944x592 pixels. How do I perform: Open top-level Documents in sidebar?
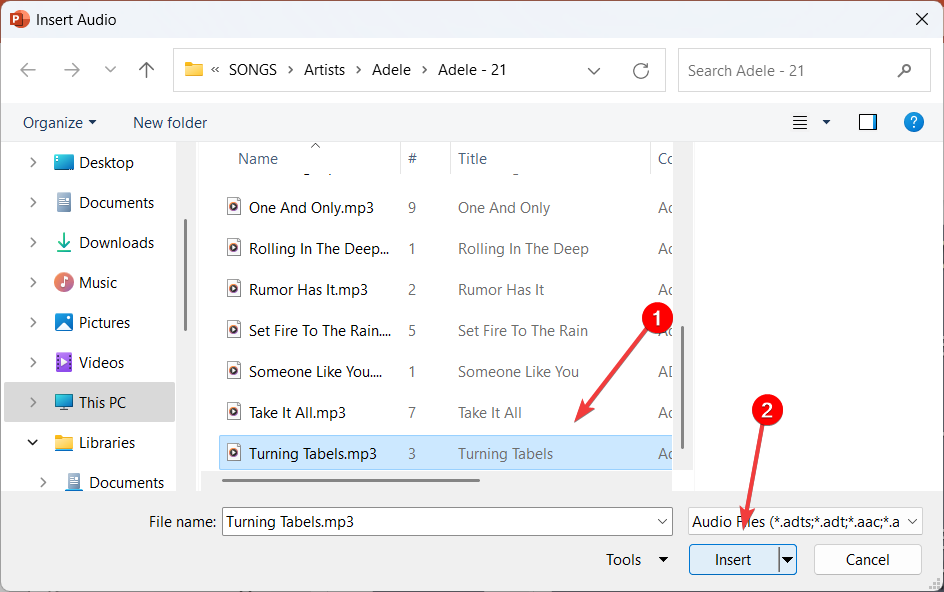coord(105,203)
